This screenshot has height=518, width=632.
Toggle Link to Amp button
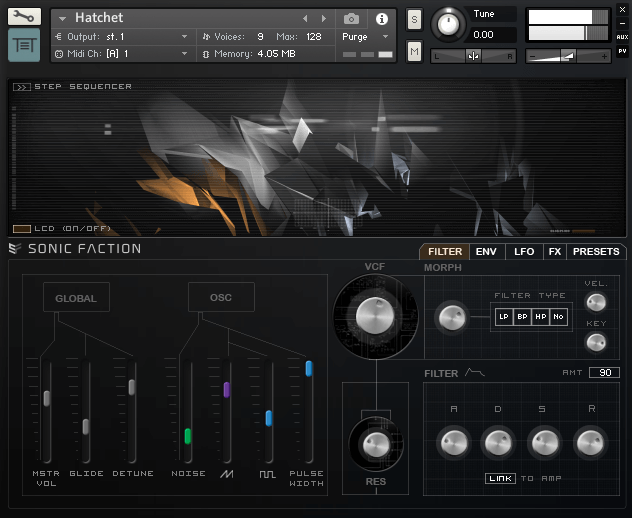coord(500,478)
